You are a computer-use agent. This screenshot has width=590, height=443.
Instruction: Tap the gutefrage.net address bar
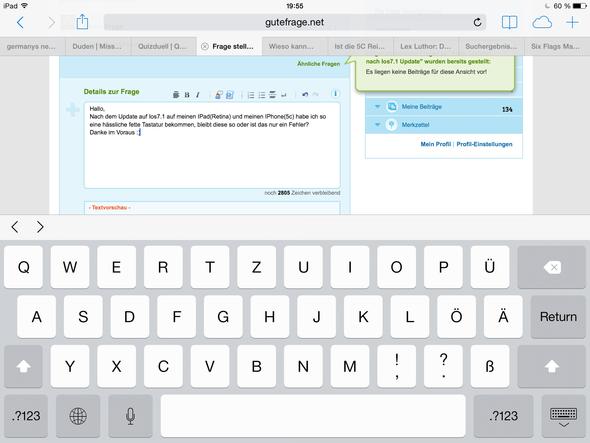294,23
